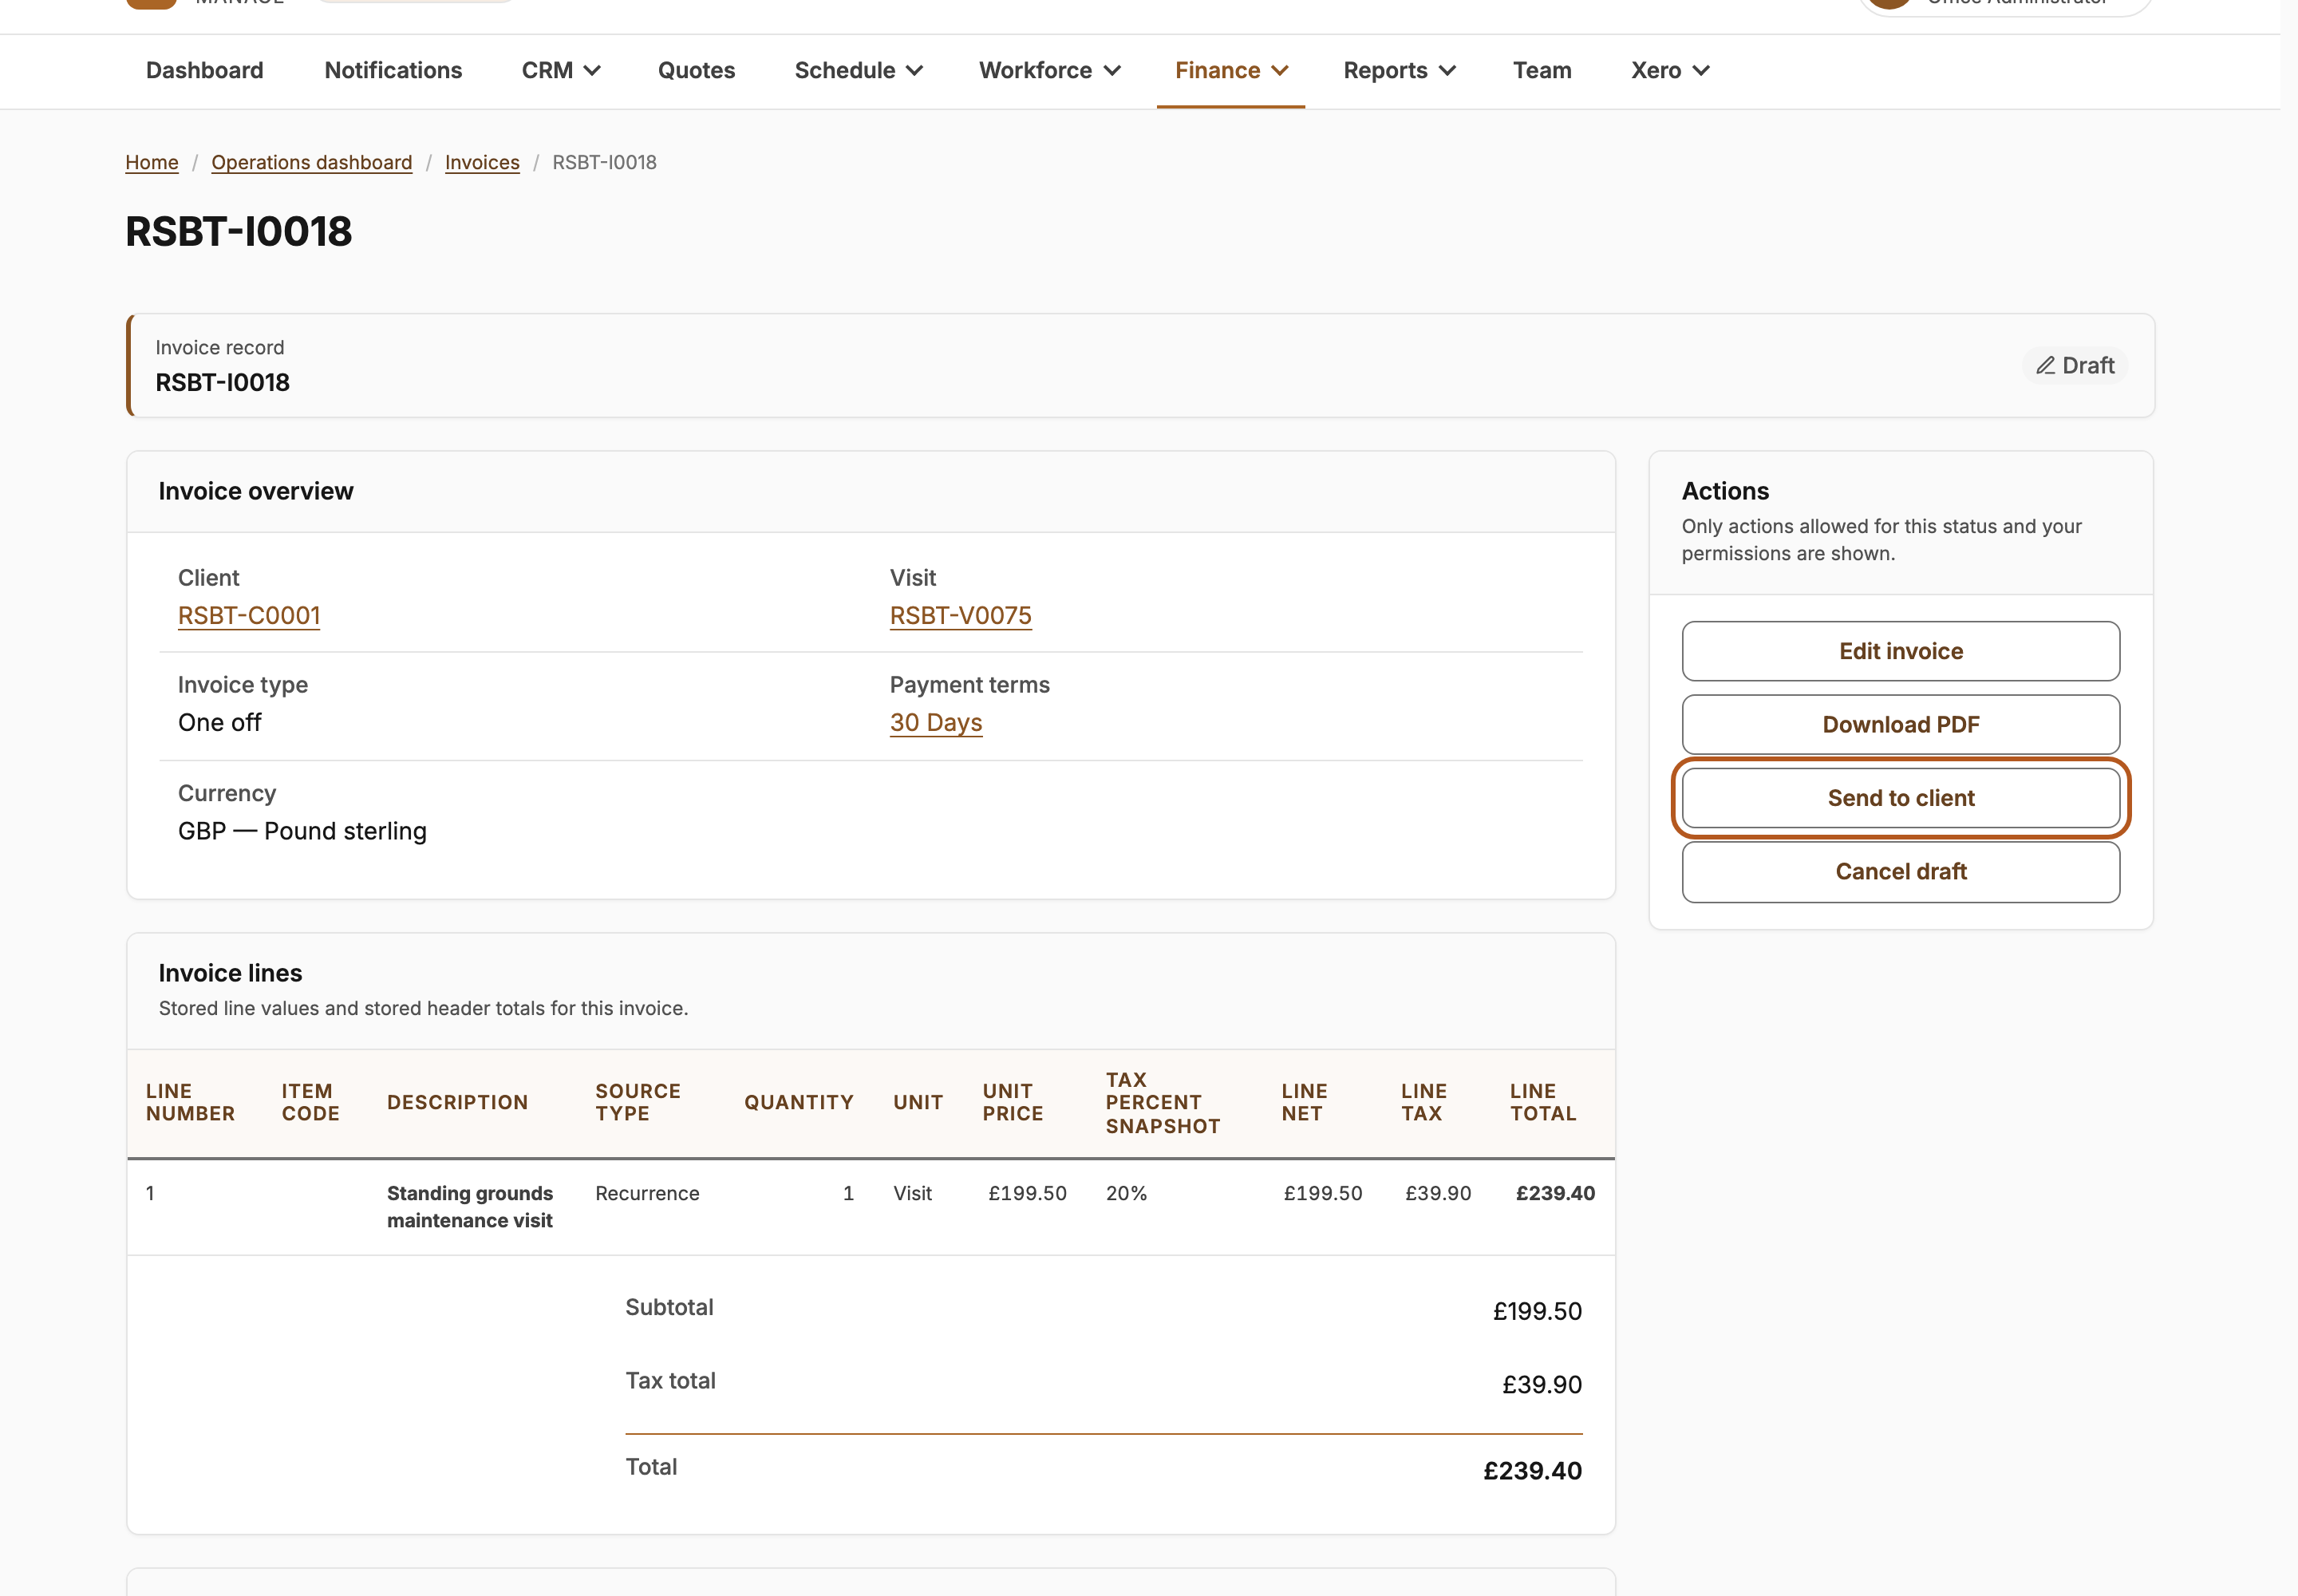2298x1596 pixels.
Task: Go to the Dashboard tab
Action: click(x=205, y=71)
